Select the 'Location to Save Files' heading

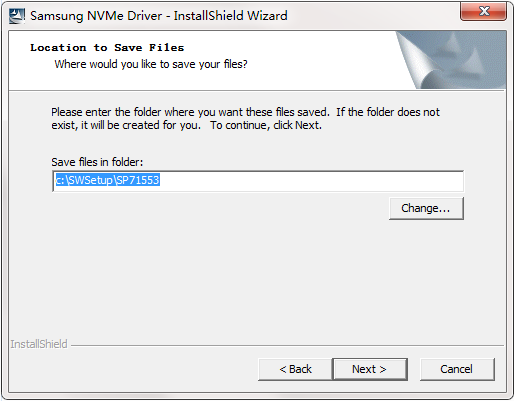tap(107, 48)
